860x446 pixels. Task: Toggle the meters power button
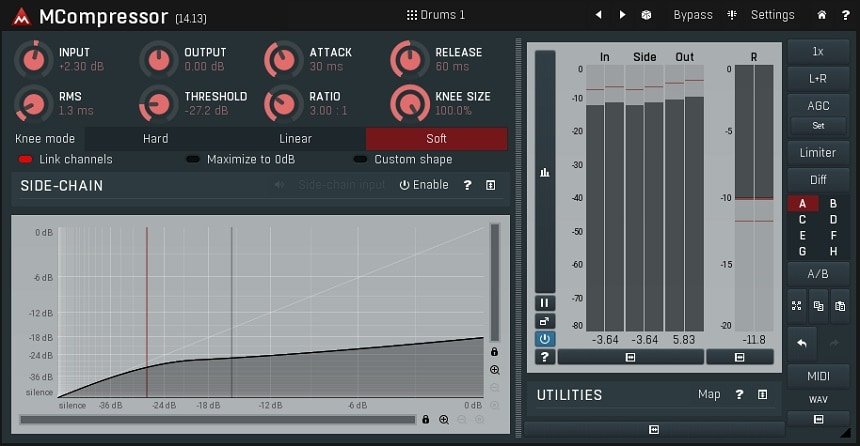(545, 339)
